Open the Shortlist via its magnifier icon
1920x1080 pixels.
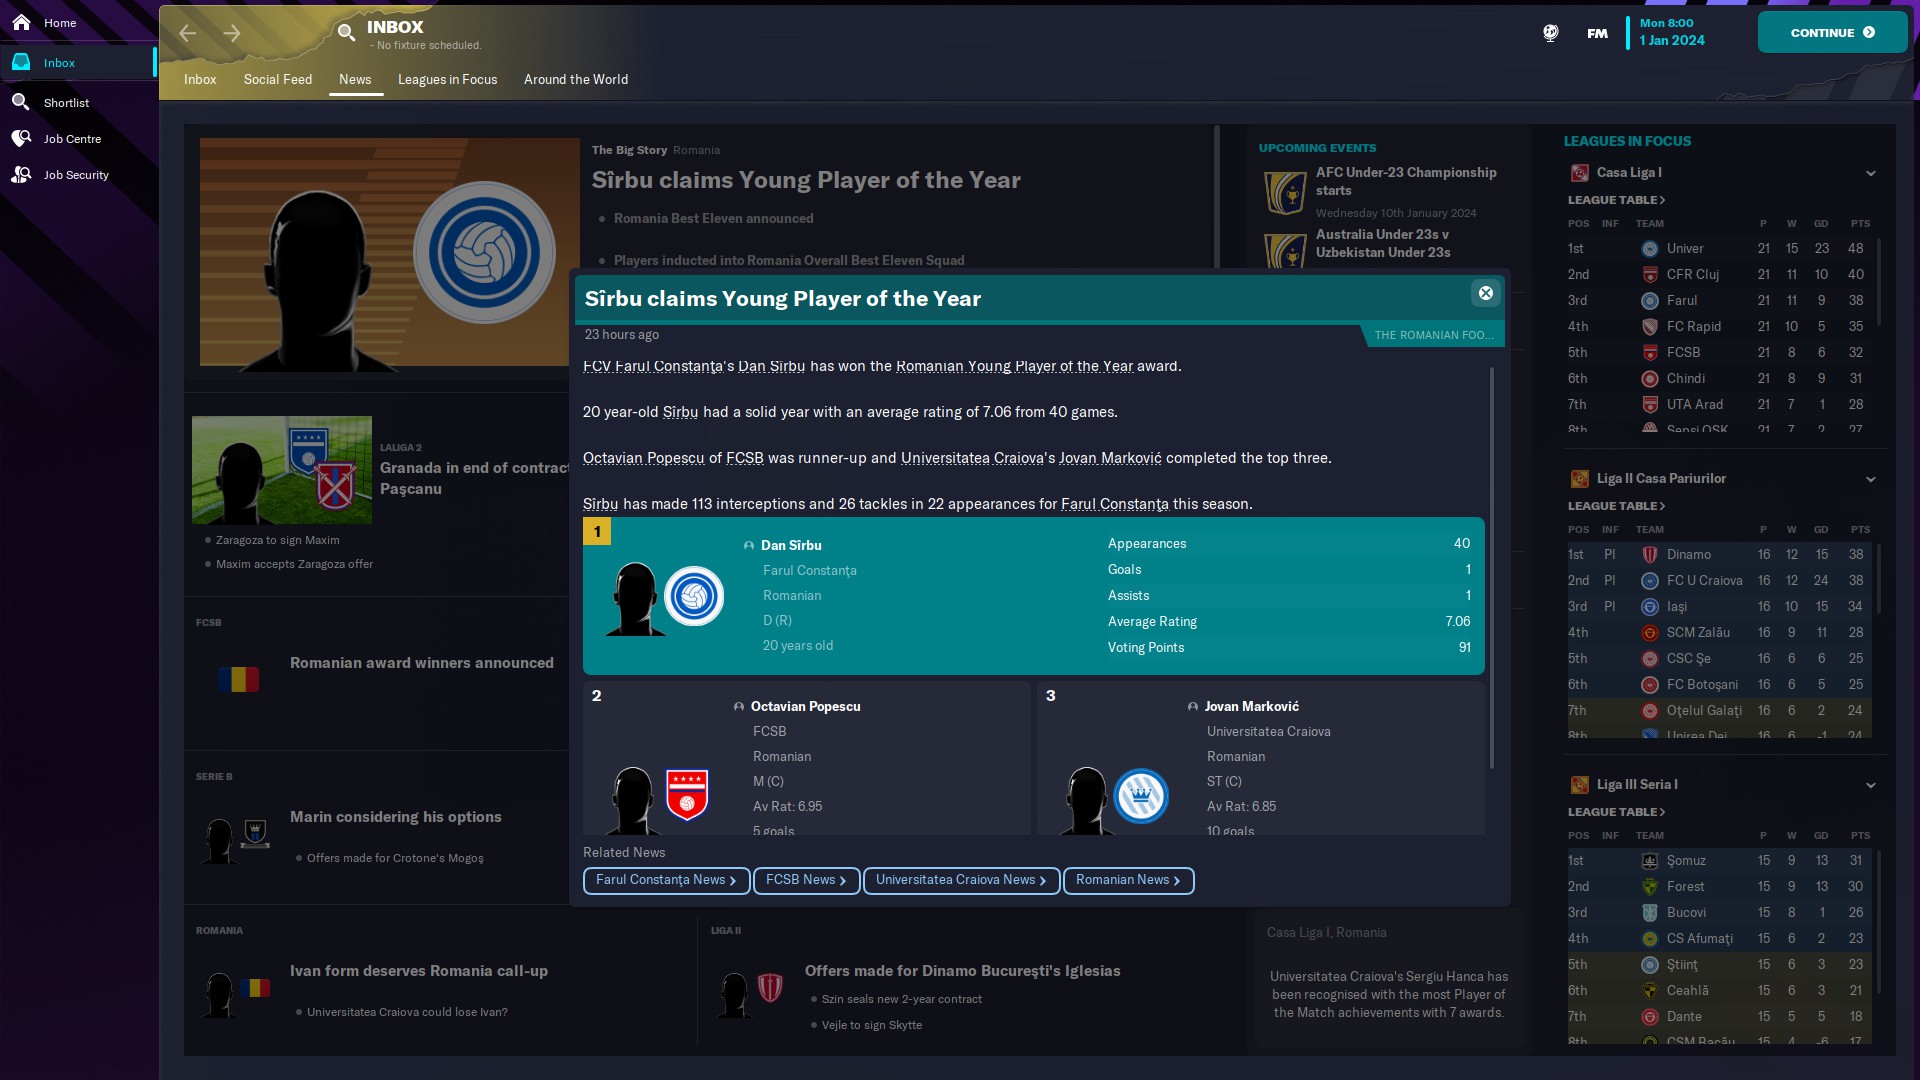coord(21,102)
